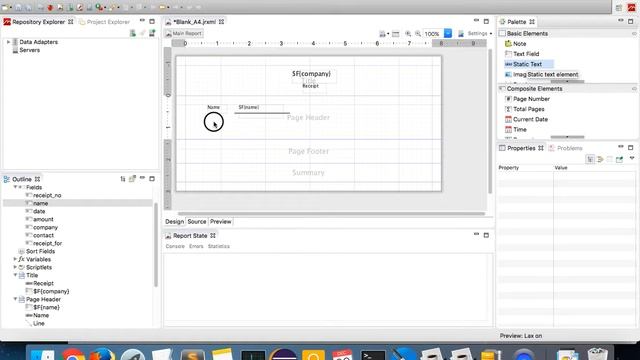Switch to the Project Explorer tab
Image resolution: width=640 pixels, height=360 pixels.
click(x=104, y=22)
